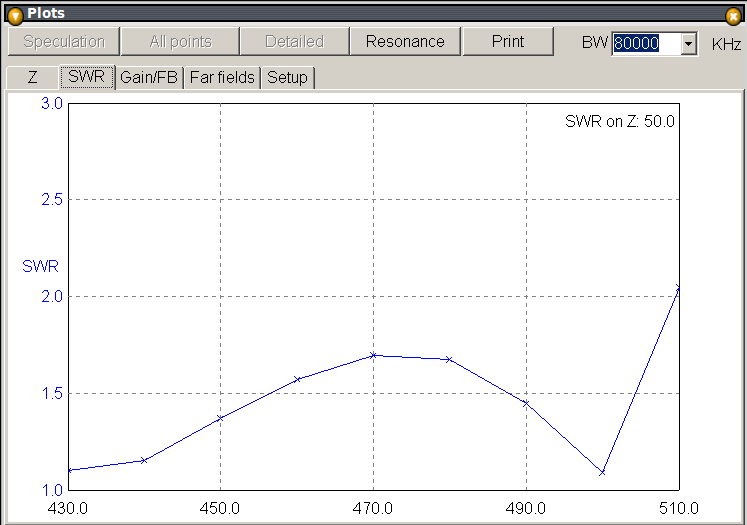
Task: Click the SWR data point at 470.0
Action: pyautogui.click(x=373, y=355)
